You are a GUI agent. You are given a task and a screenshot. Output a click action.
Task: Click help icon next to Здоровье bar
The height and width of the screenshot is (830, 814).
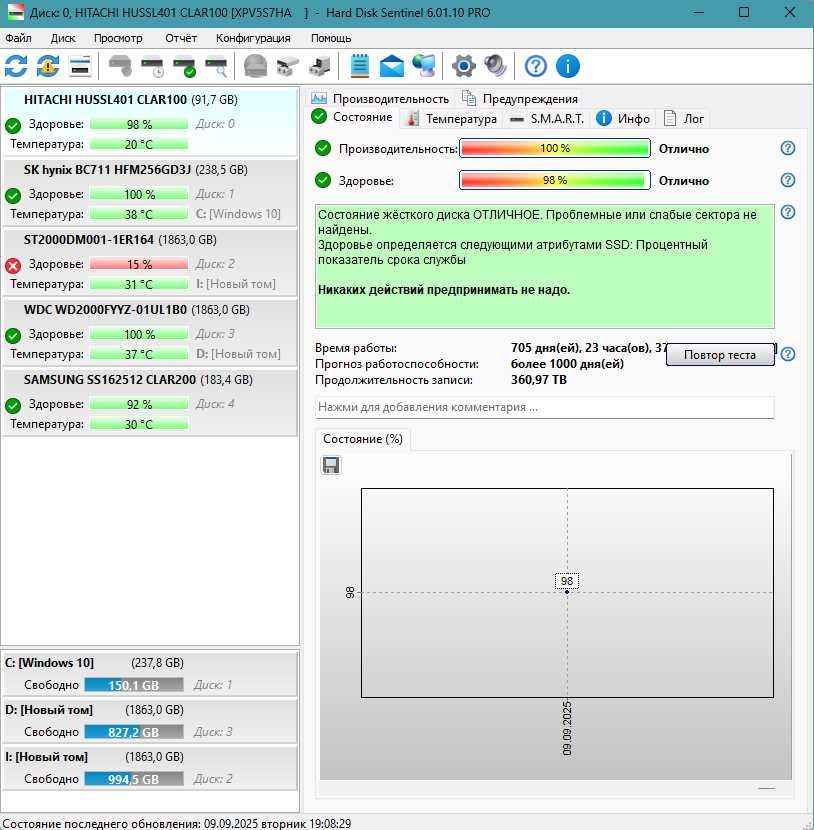[788, 180]
